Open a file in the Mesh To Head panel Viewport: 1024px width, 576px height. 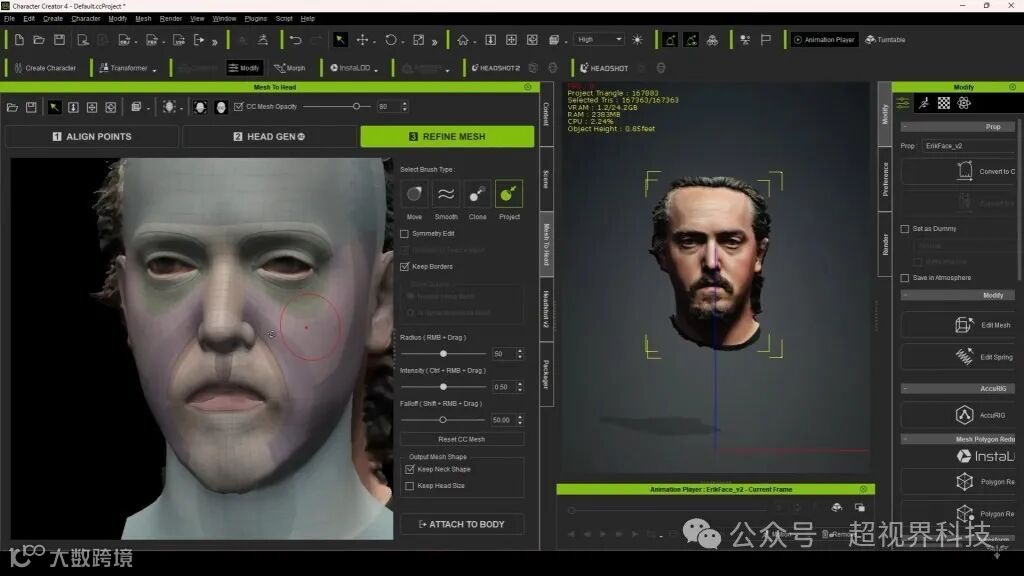(12, 107)
